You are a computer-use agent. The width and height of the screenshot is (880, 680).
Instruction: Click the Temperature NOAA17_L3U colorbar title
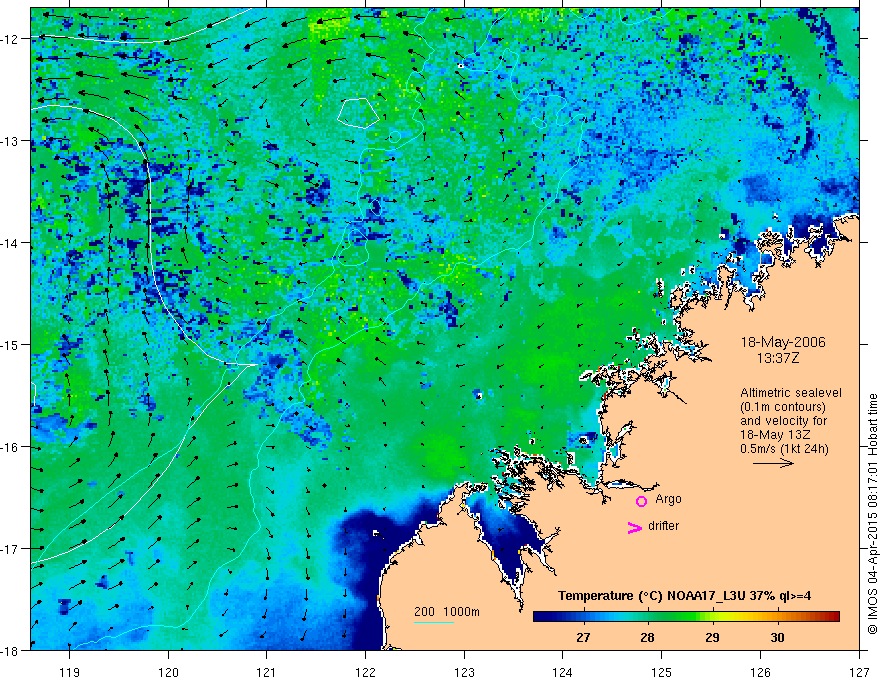point(684,596)
